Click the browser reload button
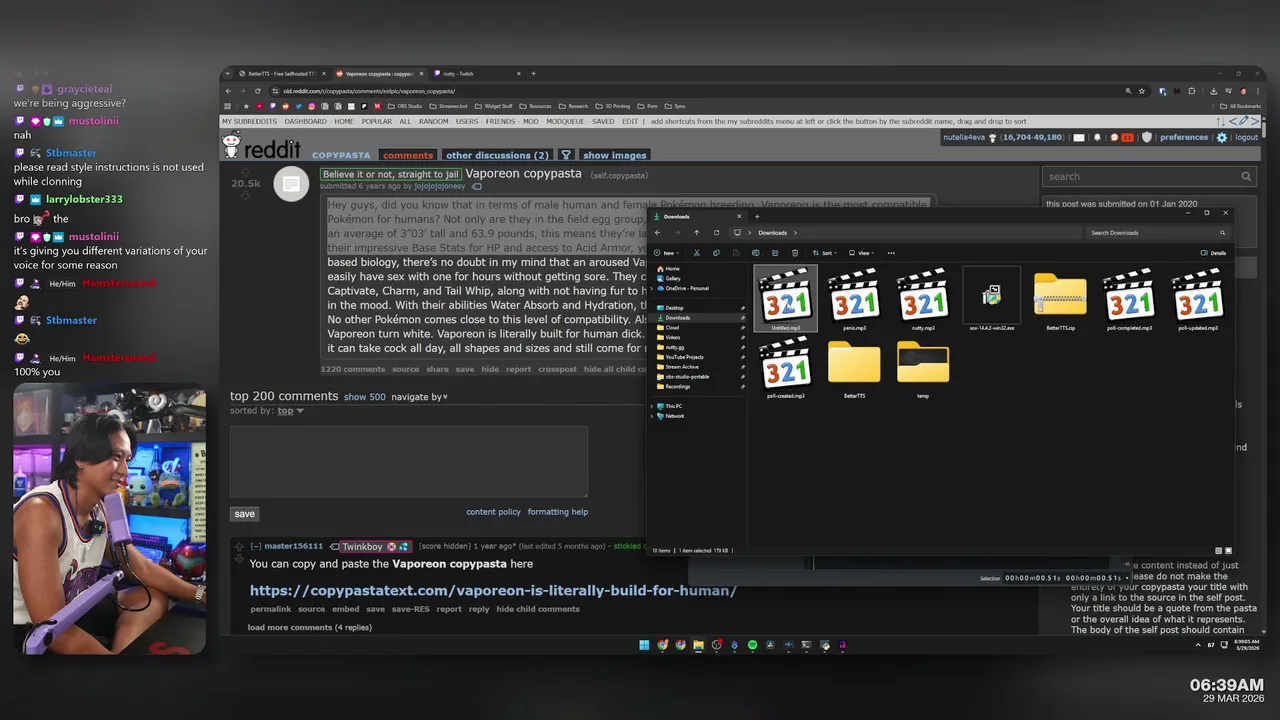This screenshot has width=1280, height=720. click(x=258, y=91)
